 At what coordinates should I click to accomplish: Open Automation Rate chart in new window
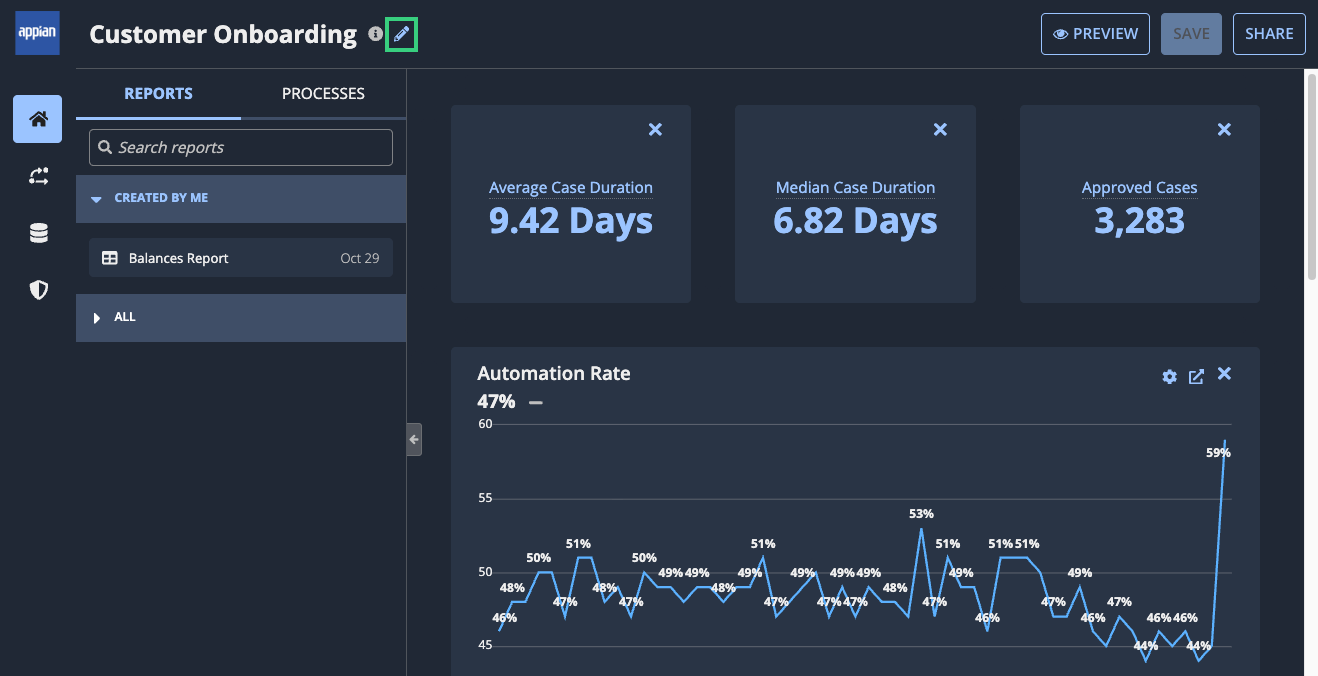point(1196,377)
